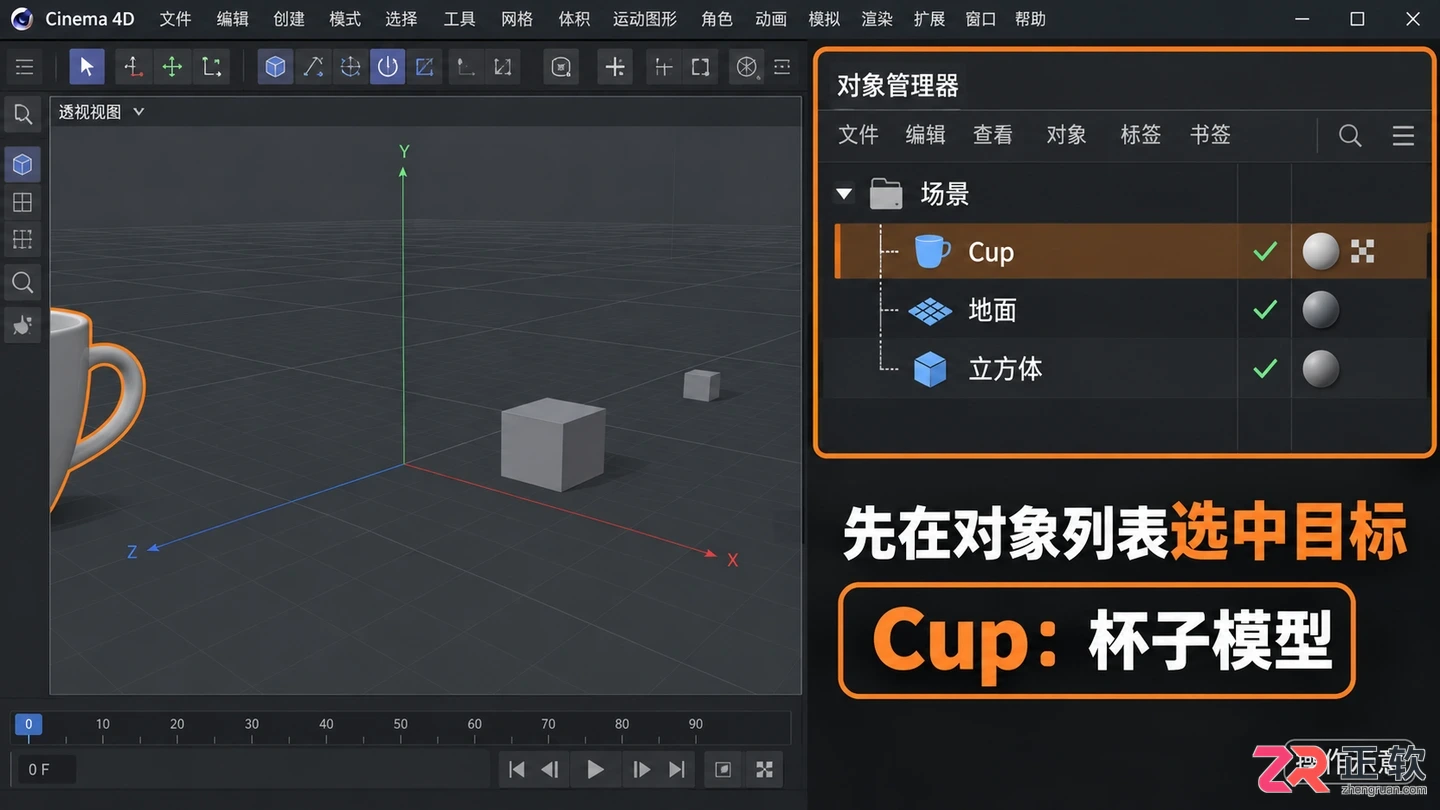Open 编辑 in the Object Manager
The height and width of the screenshot is (810, 1440).
click(x=925, y=135)
